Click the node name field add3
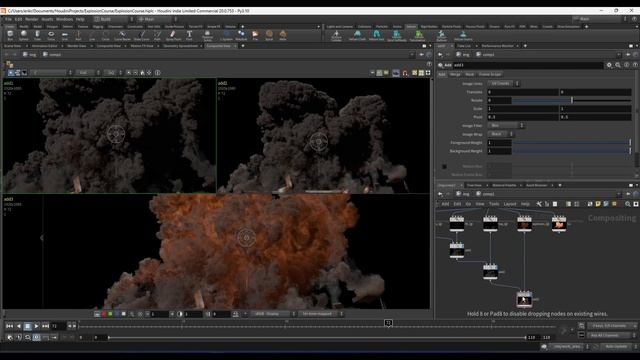Image resolution: width=640 pixels, height=360 pixels. [x=527, y=65]
